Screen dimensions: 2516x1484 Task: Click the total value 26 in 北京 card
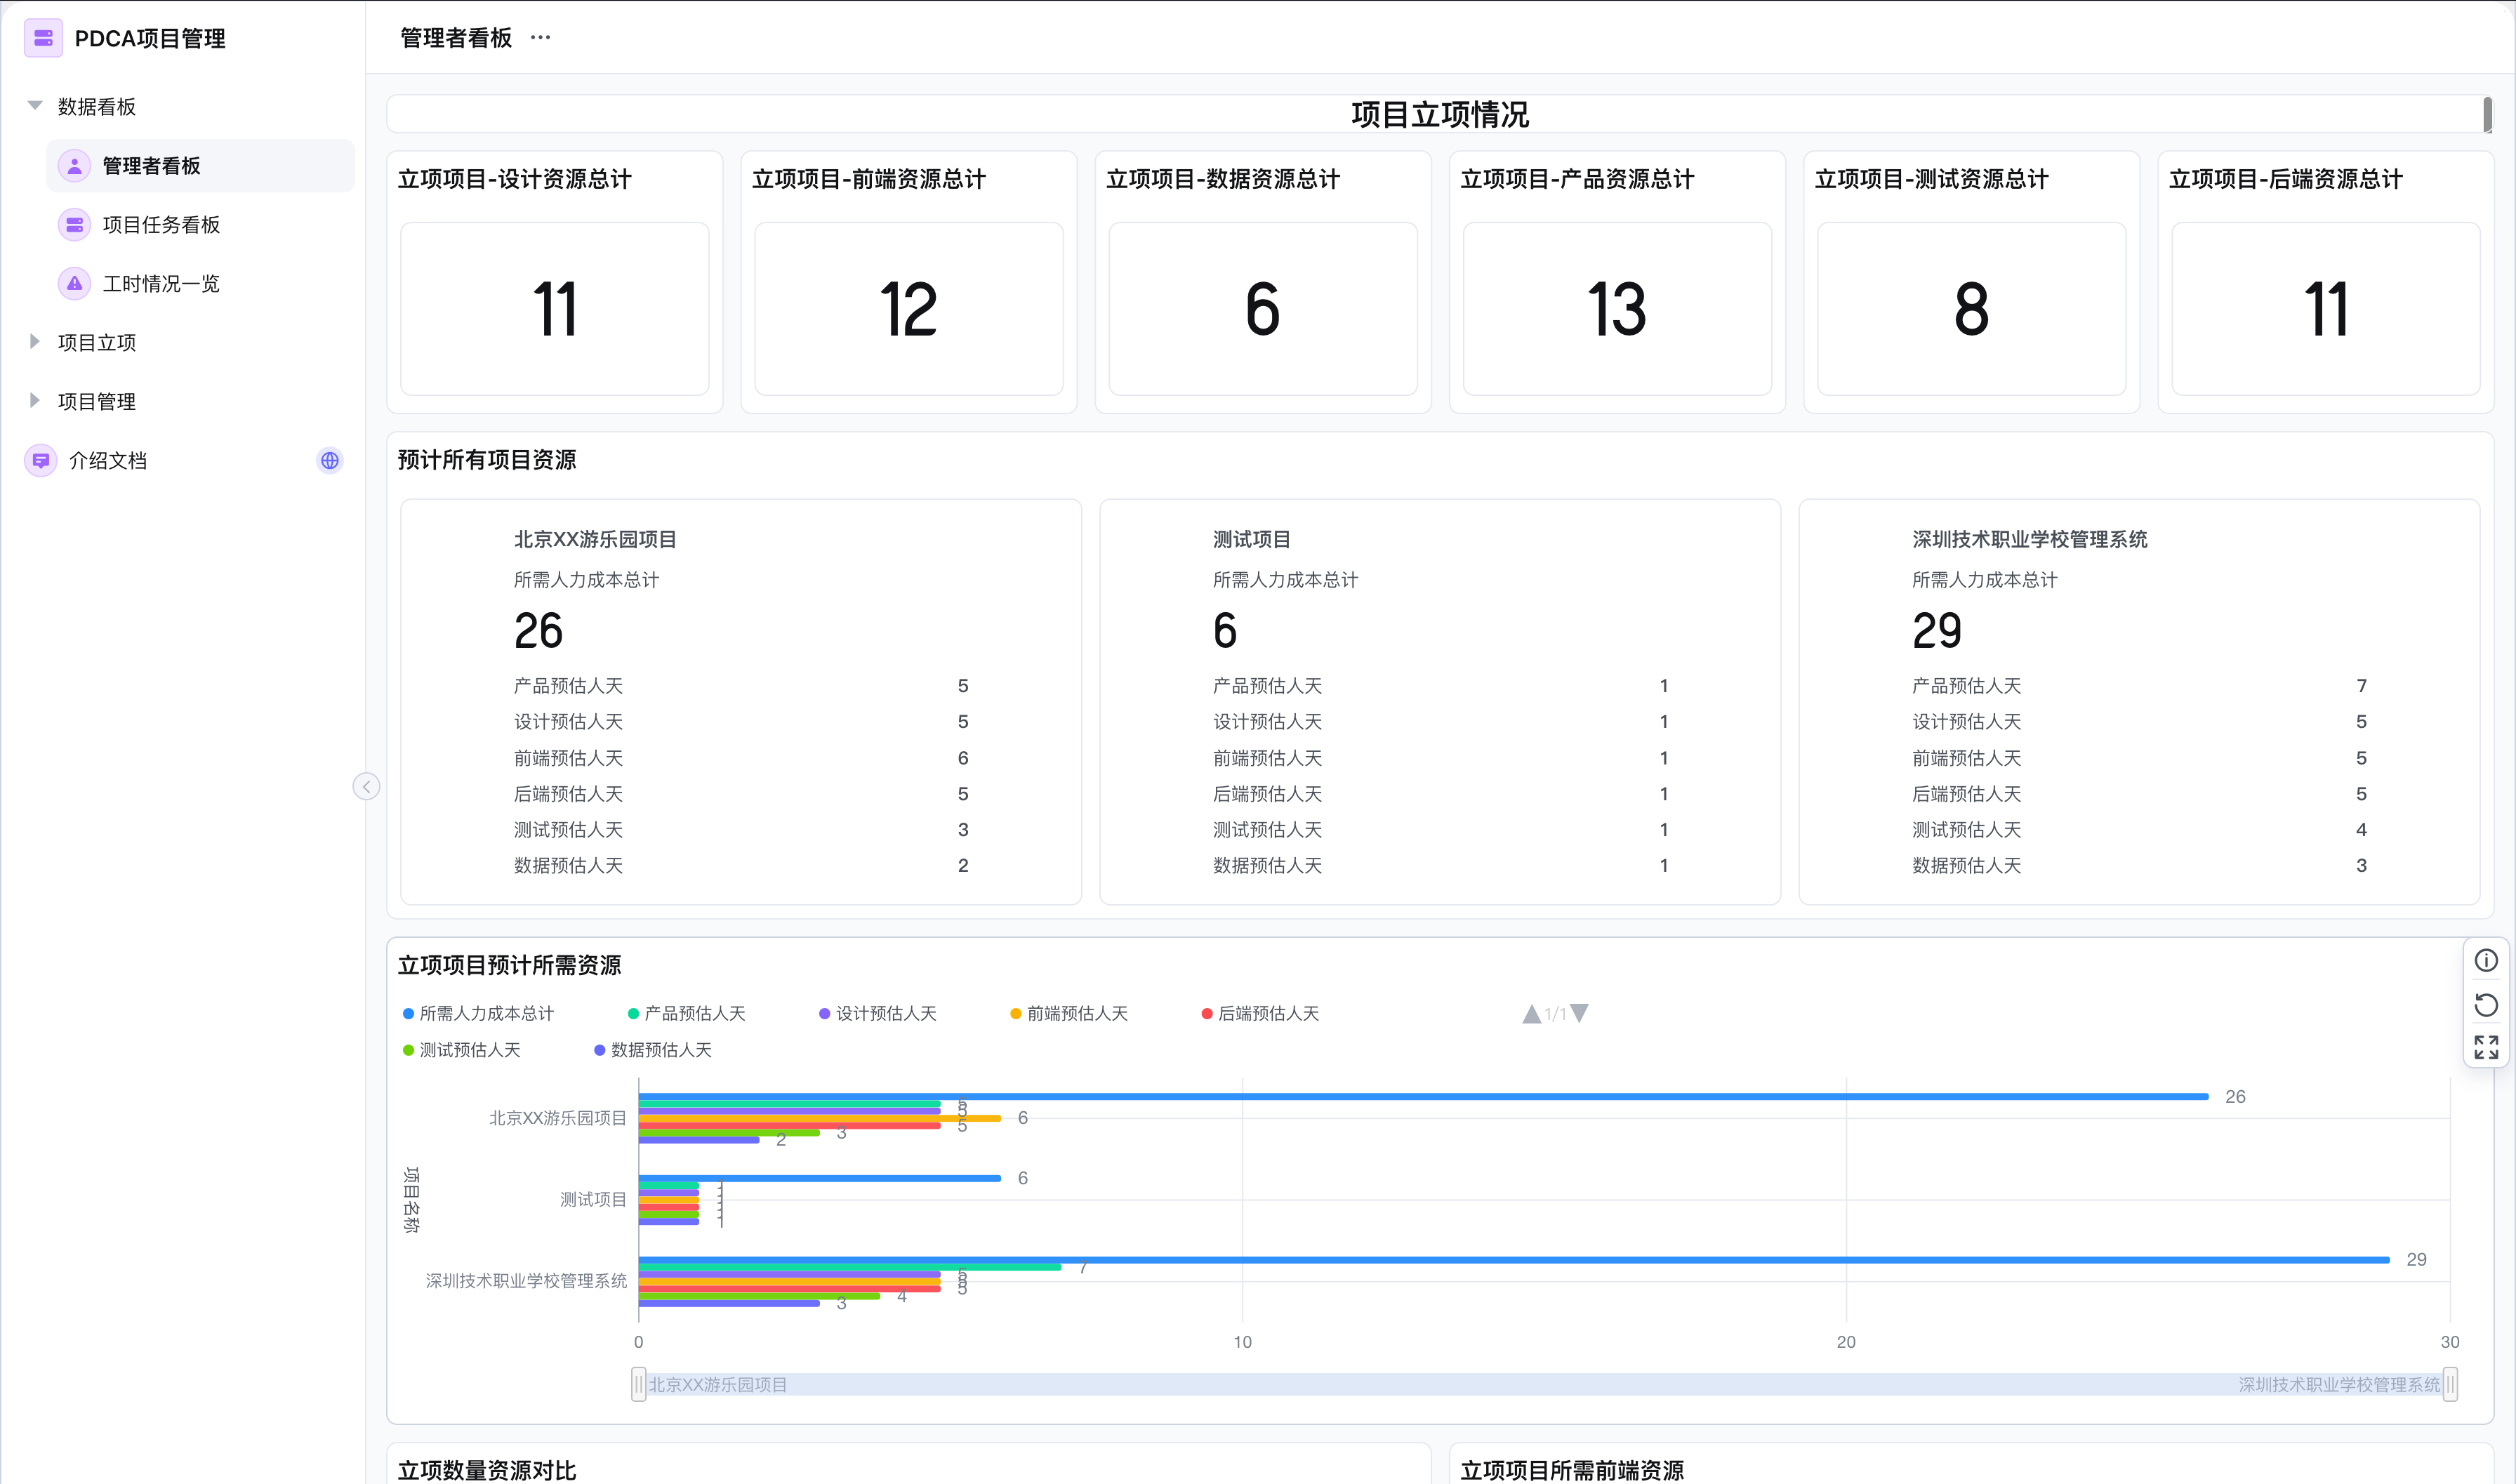(538, 631)
